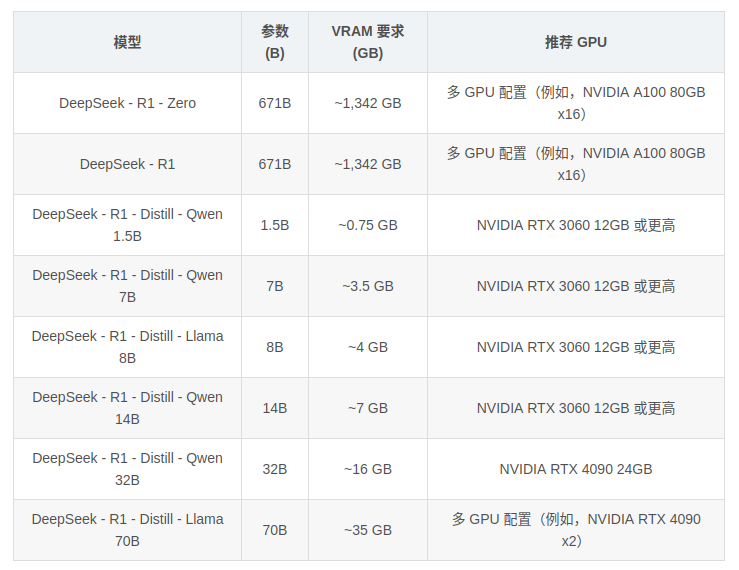The width and height of the screenshot is (739, 570).
Task: Click the 推荐 GPU column header
Action: [575, 42]
